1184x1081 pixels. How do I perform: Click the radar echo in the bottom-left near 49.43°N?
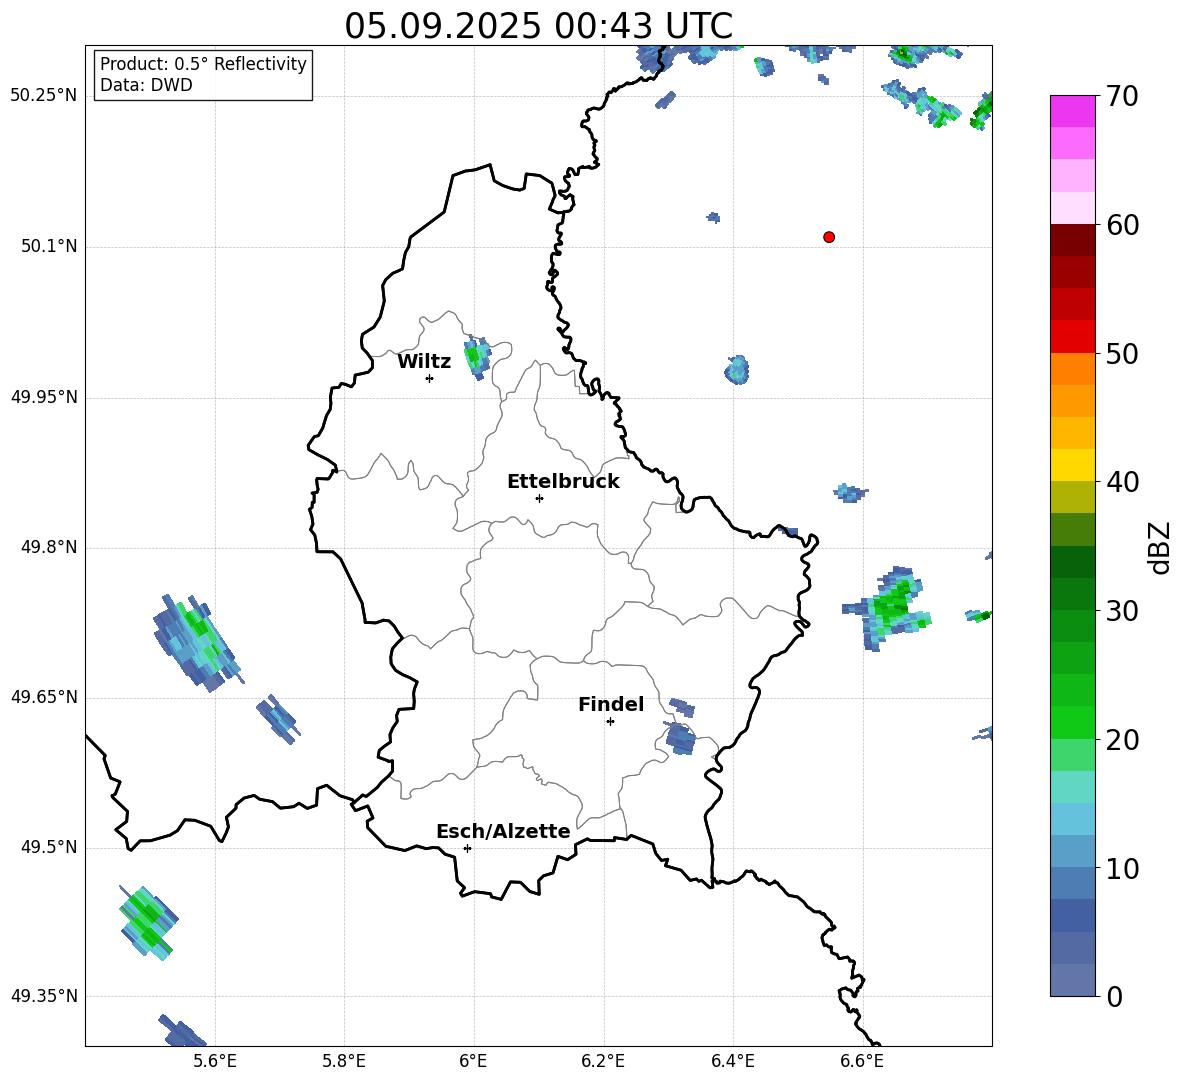[148, 918]
